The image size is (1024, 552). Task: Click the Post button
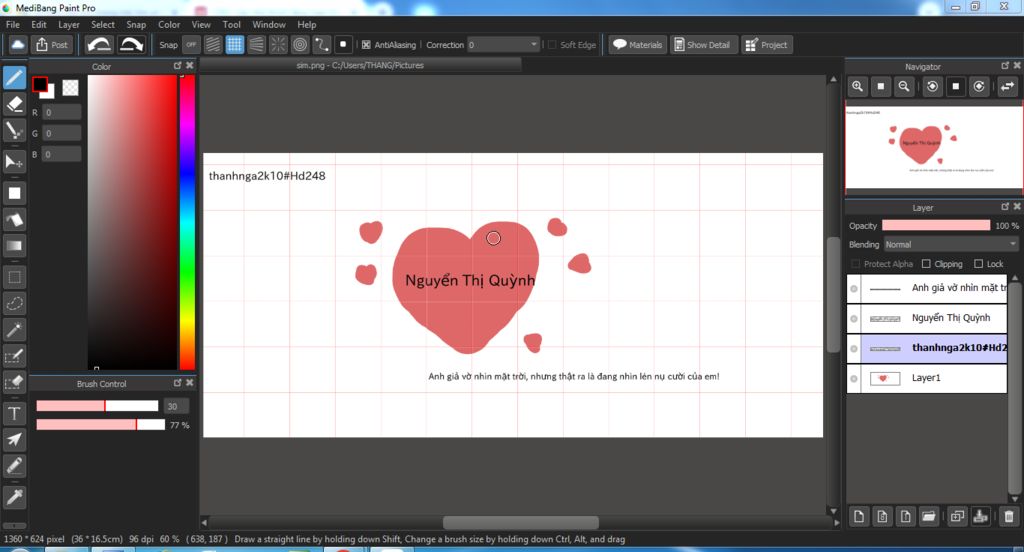pos(52,44)
